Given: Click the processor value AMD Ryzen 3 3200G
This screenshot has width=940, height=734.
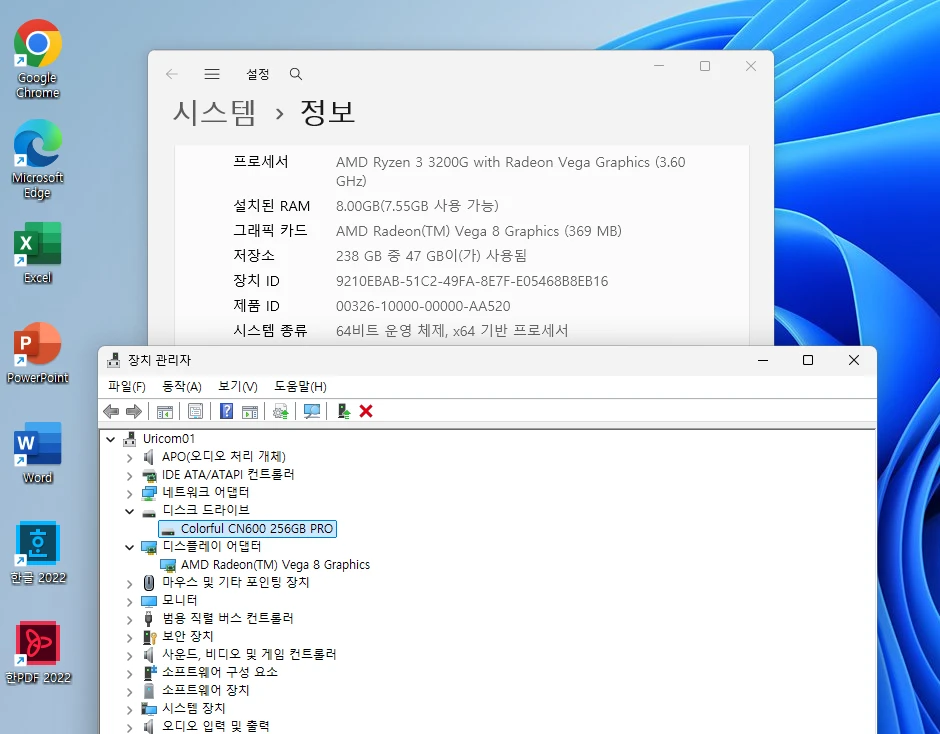Looking at the screenshot, I should 511,172.
